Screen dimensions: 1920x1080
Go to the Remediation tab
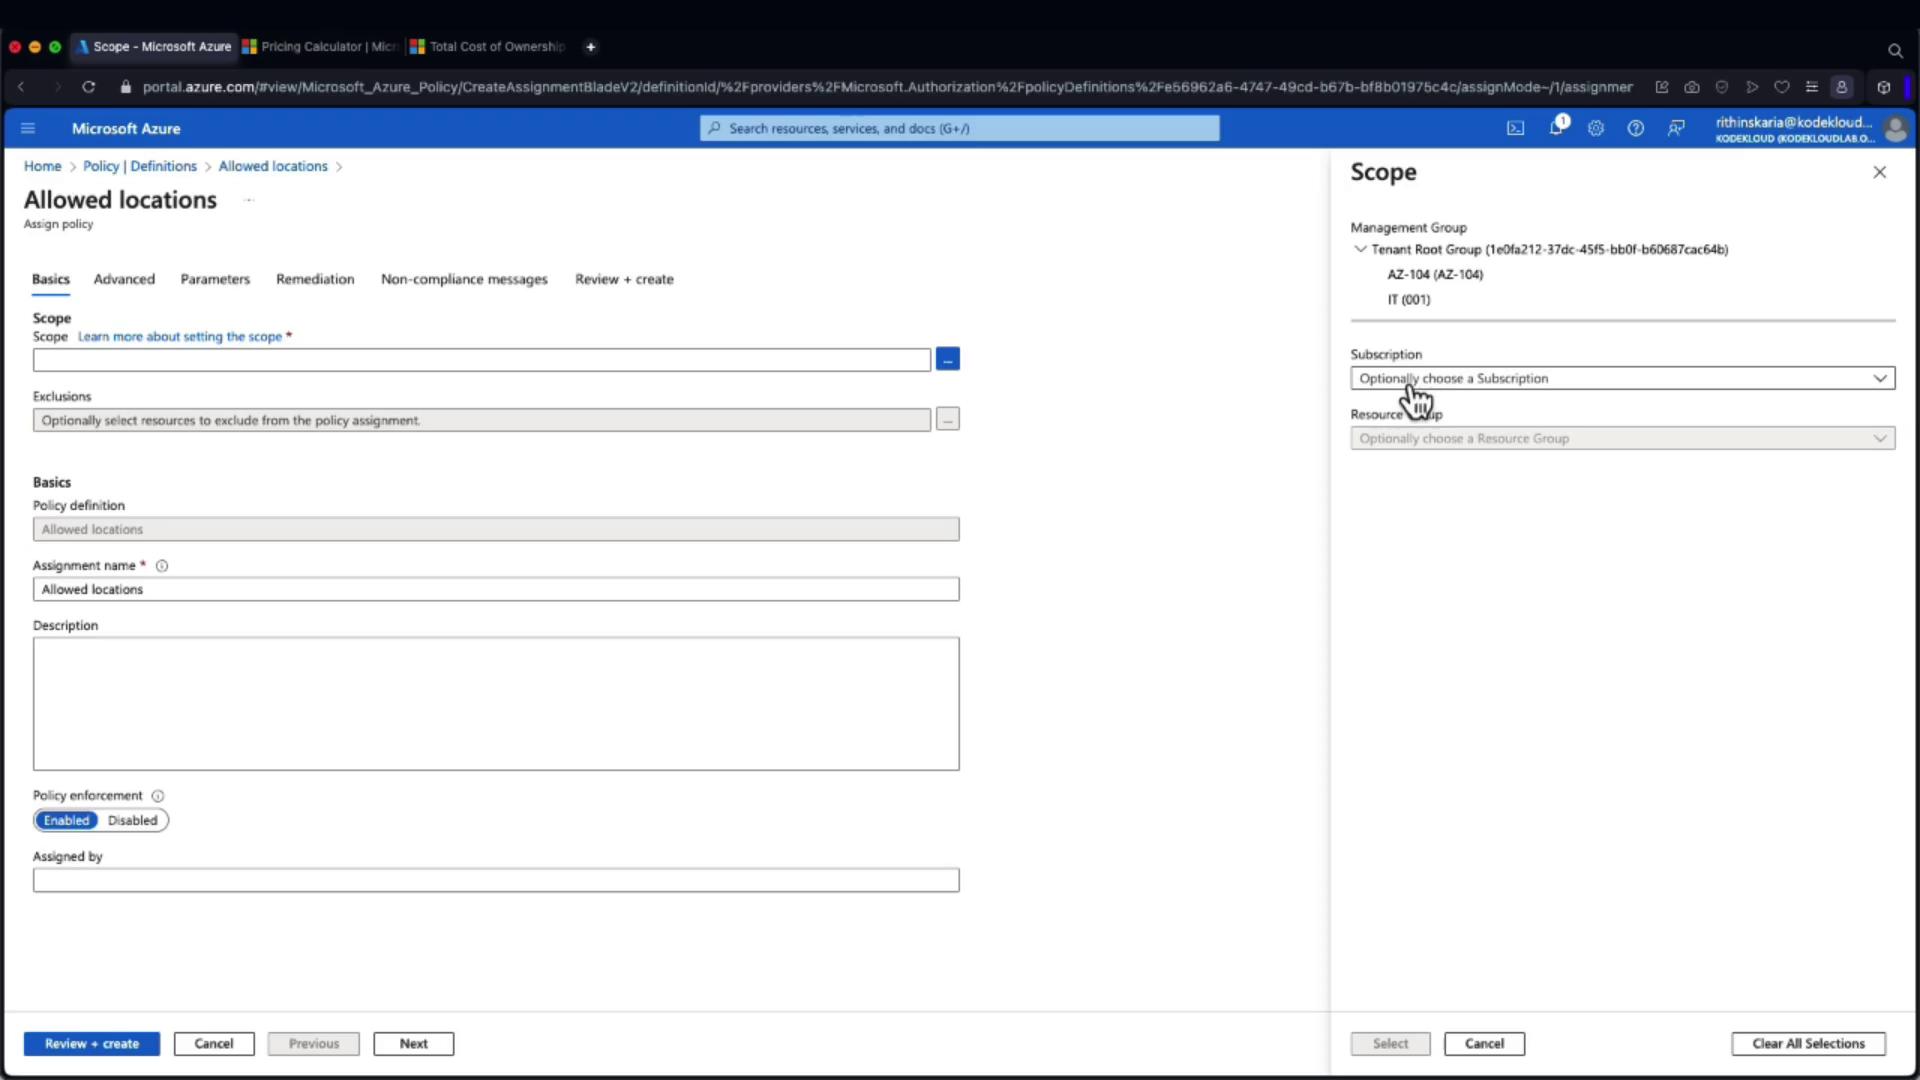click(315, 279)
